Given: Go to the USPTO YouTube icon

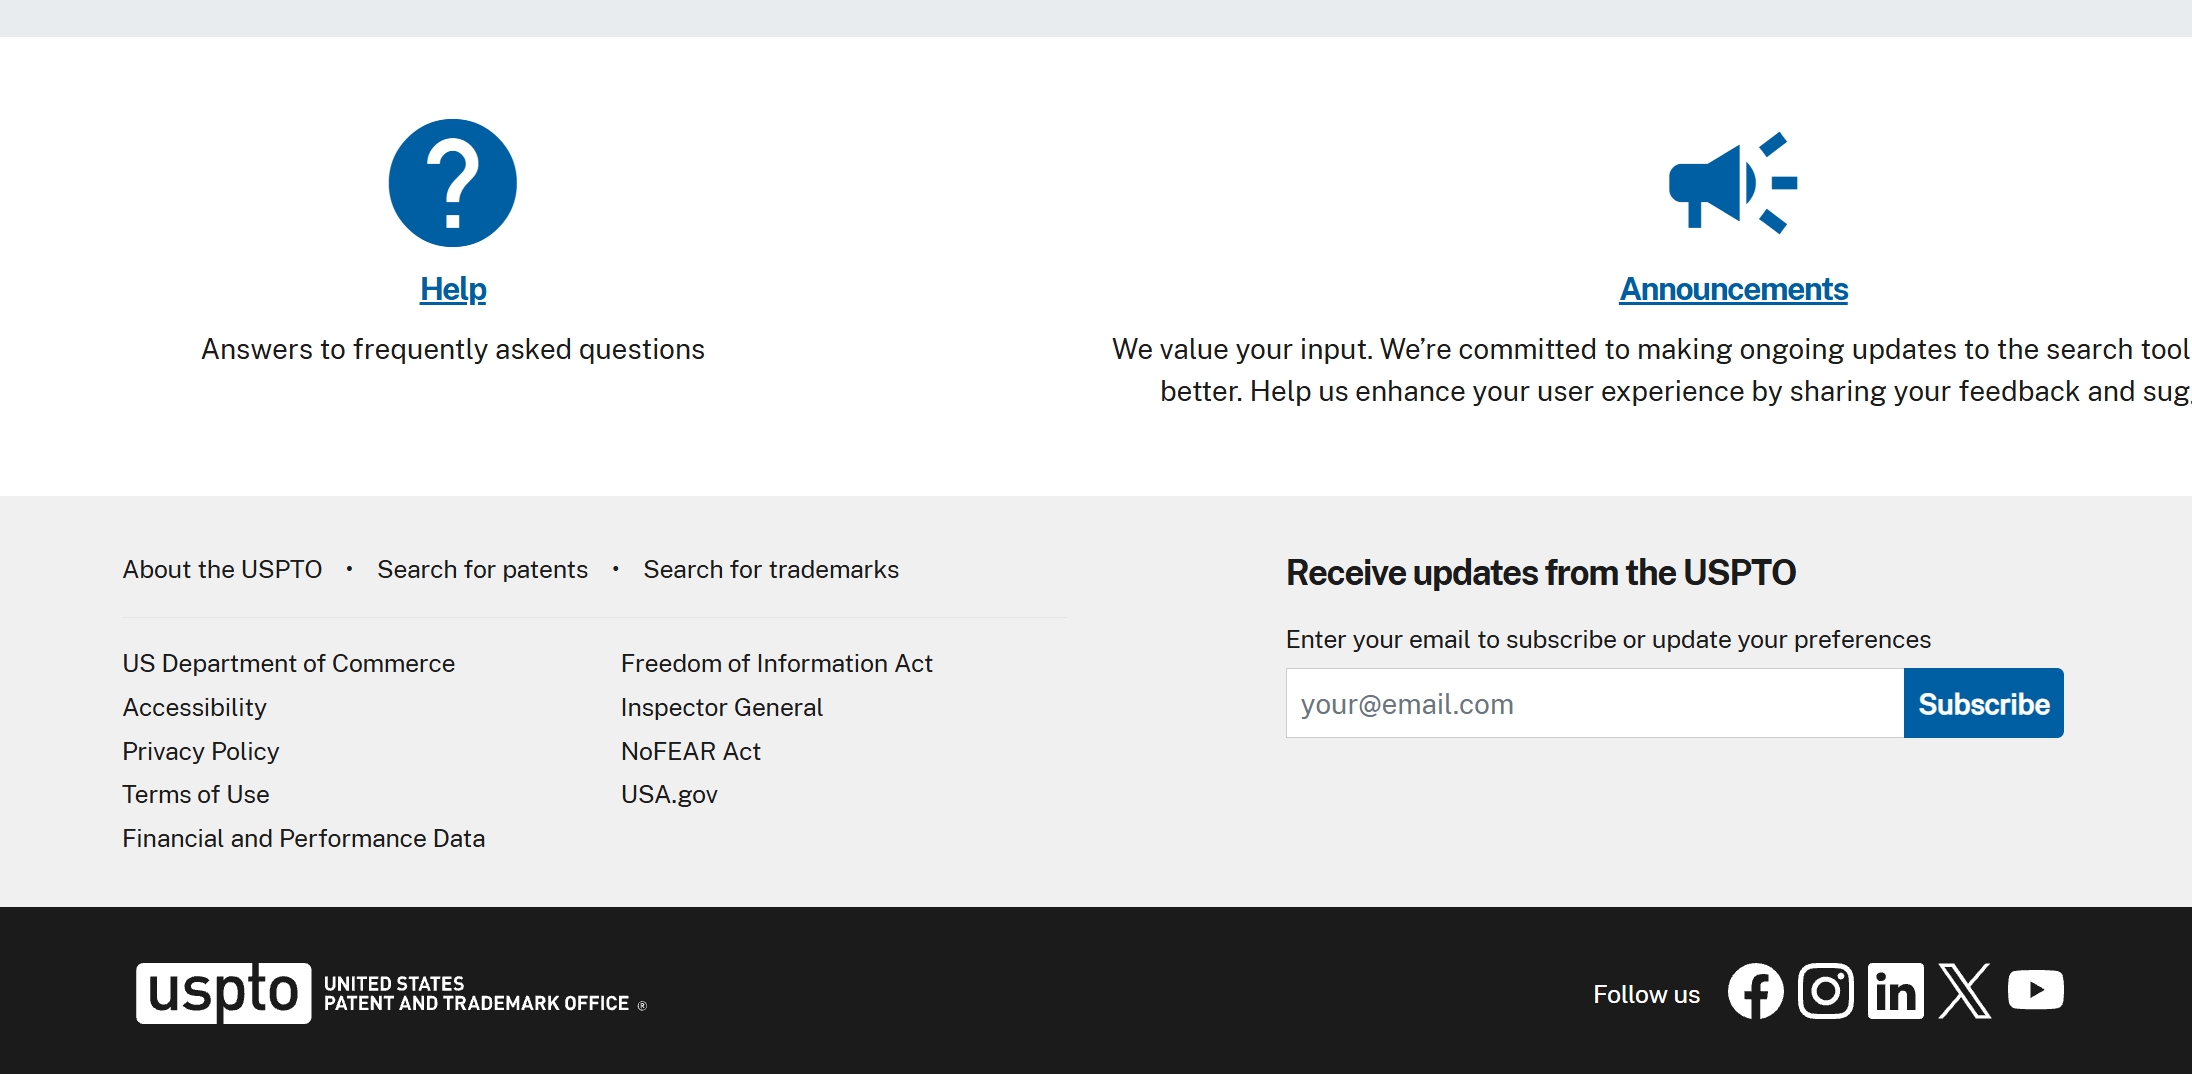Looking at the screenshot, I should point(2035,991).
